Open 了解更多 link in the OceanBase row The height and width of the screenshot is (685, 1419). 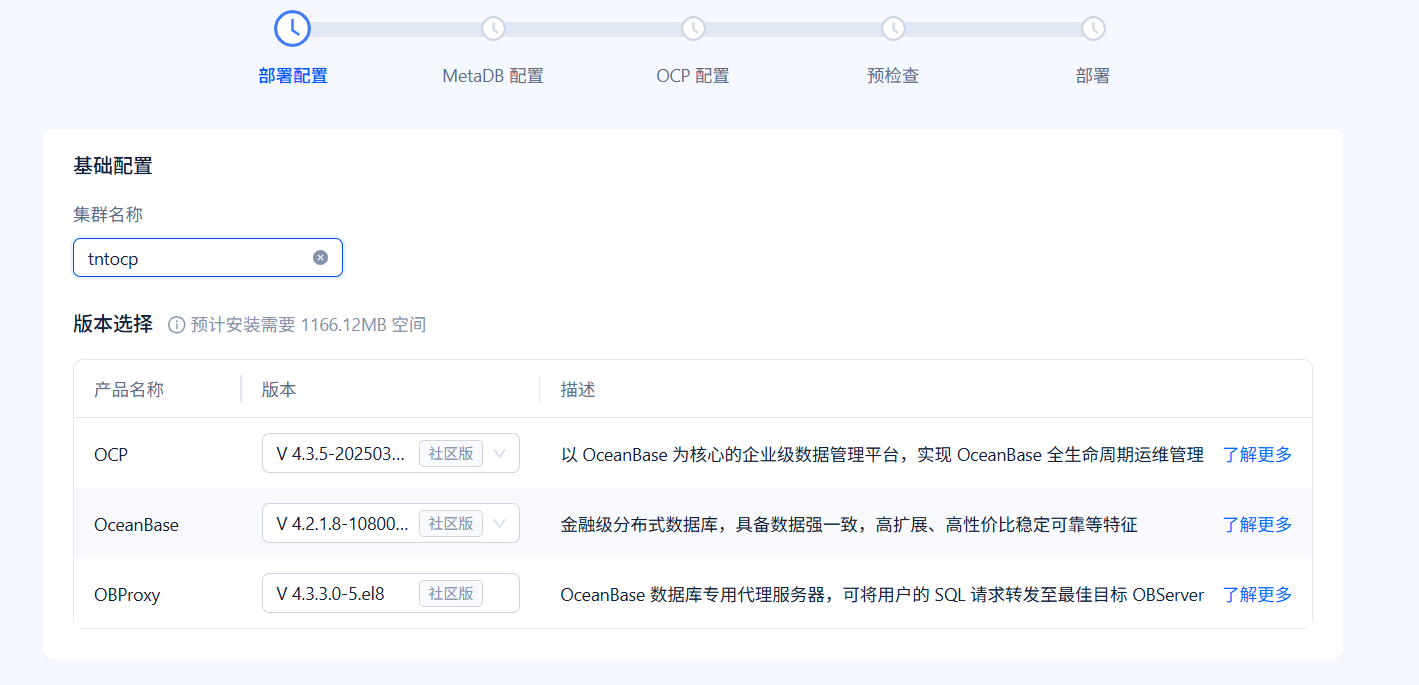click(x=1257, y=524)
